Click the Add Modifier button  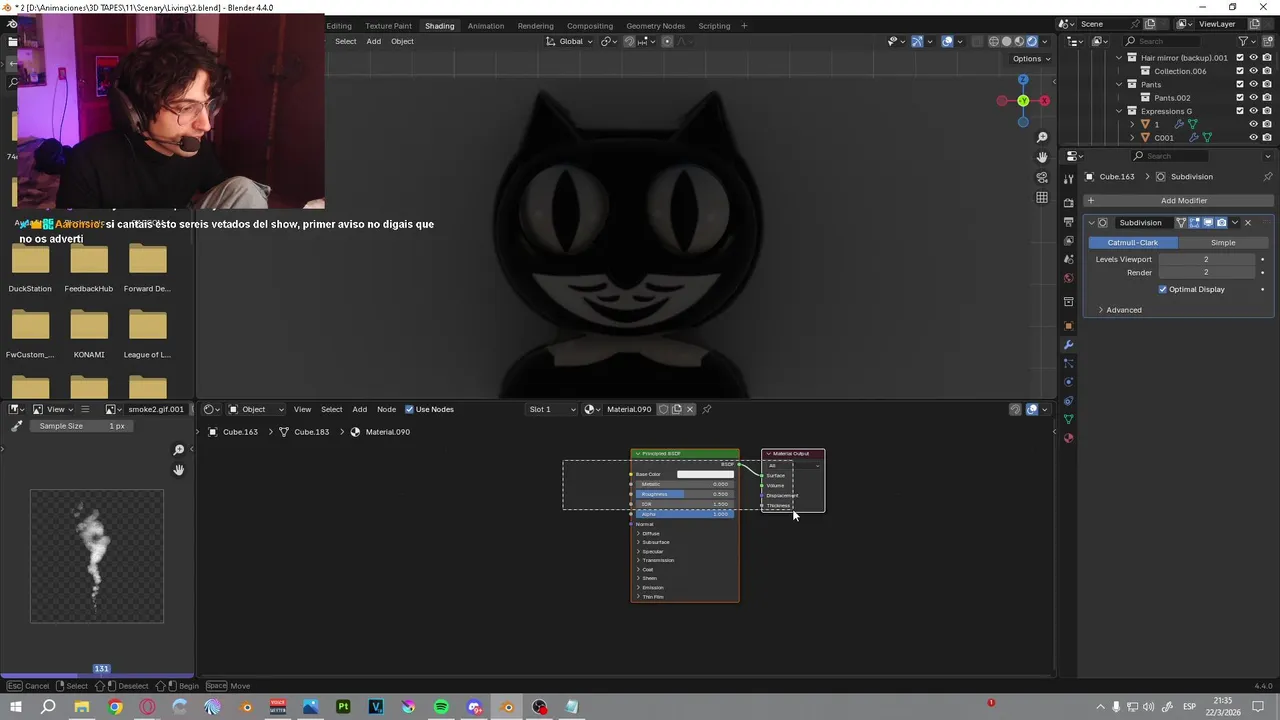[x=1179, y=200]
